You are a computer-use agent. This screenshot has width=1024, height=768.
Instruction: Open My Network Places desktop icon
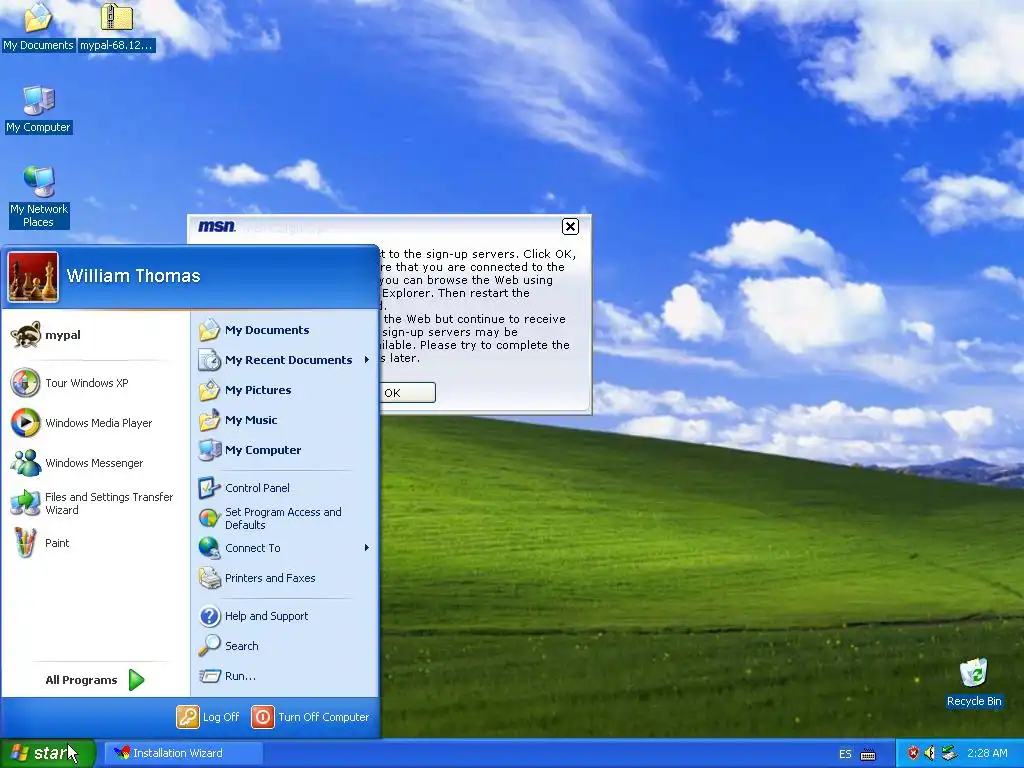point(39,196)
